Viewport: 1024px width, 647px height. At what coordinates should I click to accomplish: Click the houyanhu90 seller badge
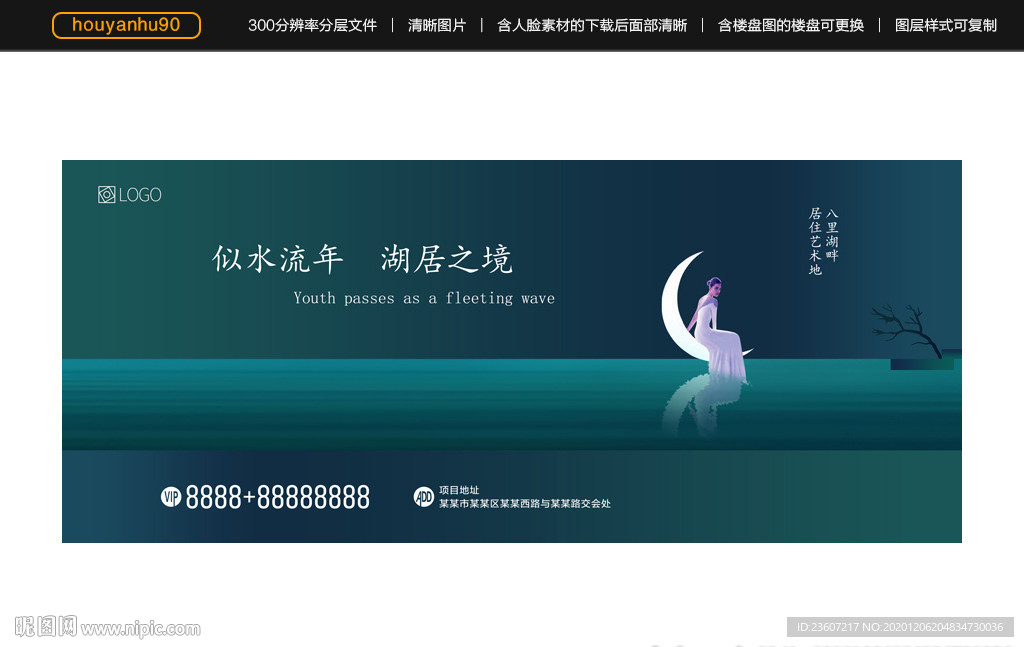coord(126,26)
